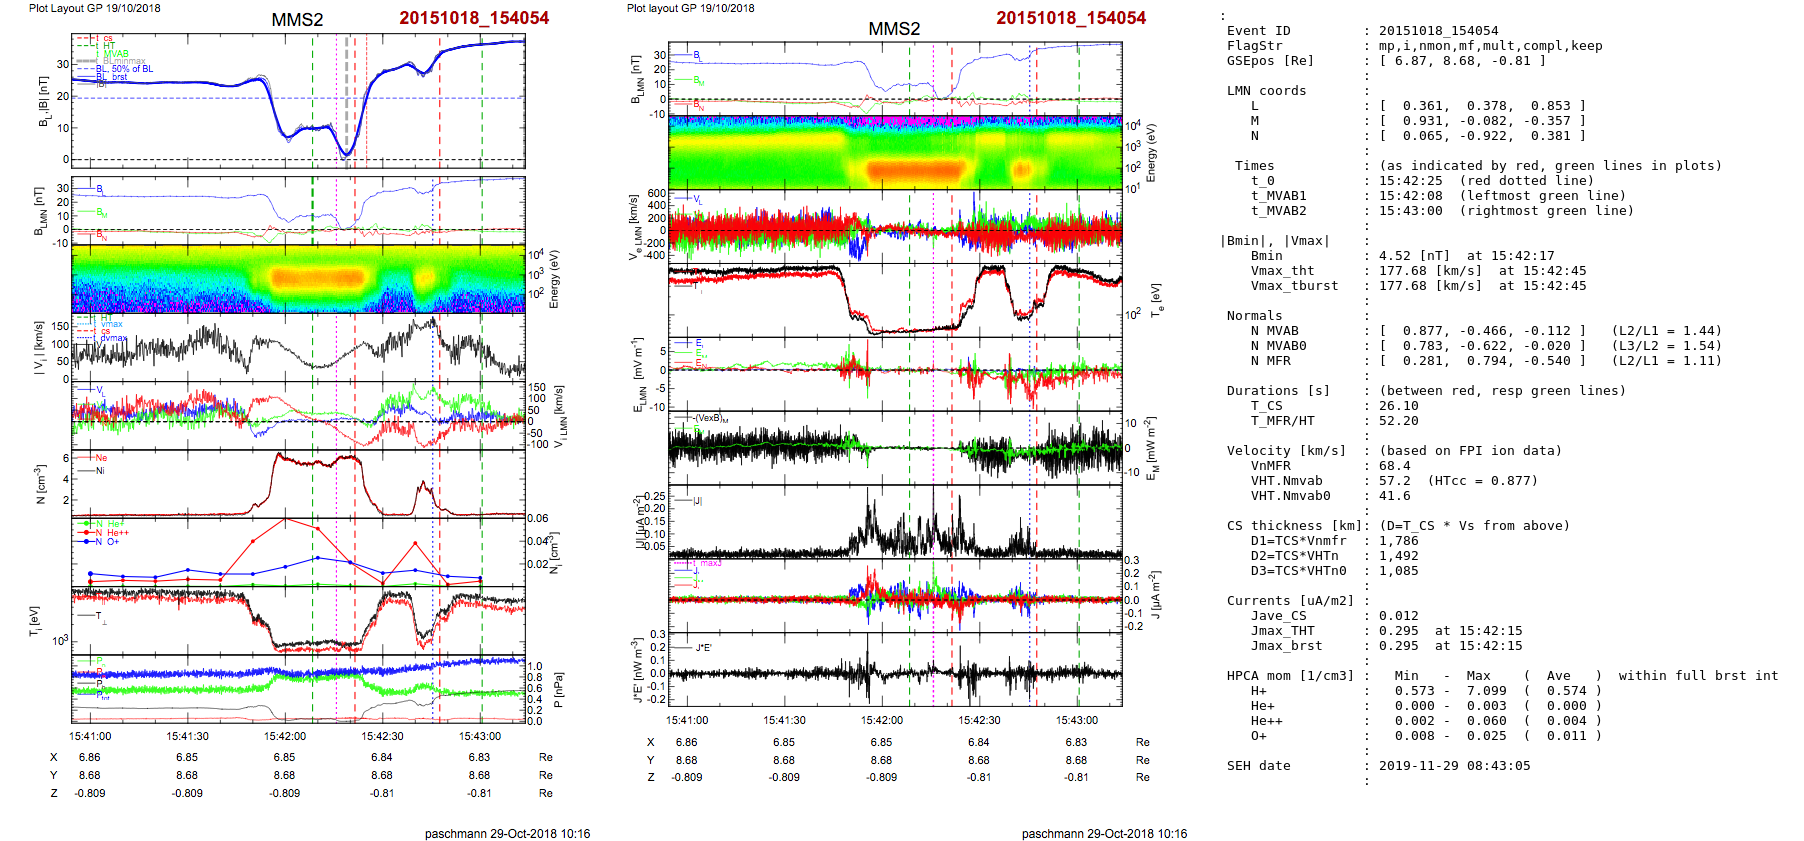1804x841 pixels.
Task: Select H+ maximum value '7.099'
Action: [x=1486, y=691]
